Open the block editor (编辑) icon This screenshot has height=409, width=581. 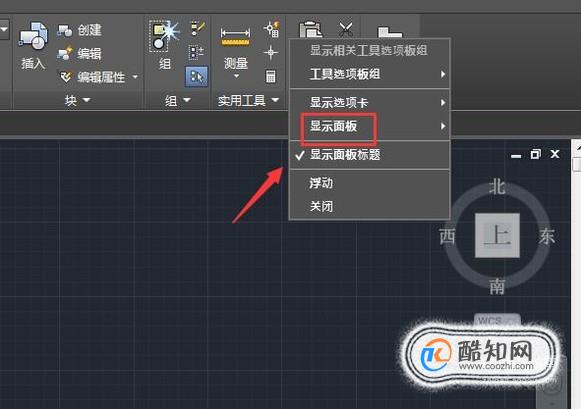tap(64, 54)
